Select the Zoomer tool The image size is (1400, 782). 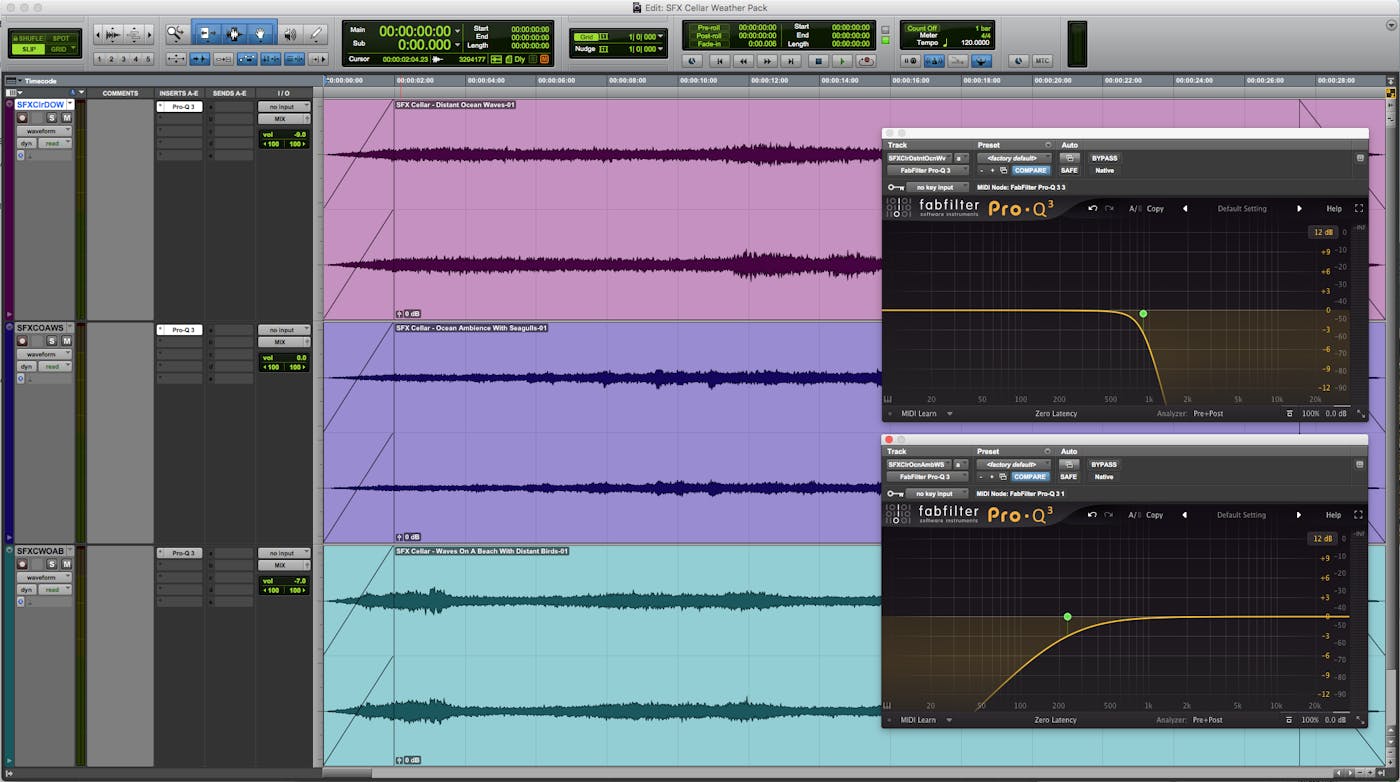[176, 33]
